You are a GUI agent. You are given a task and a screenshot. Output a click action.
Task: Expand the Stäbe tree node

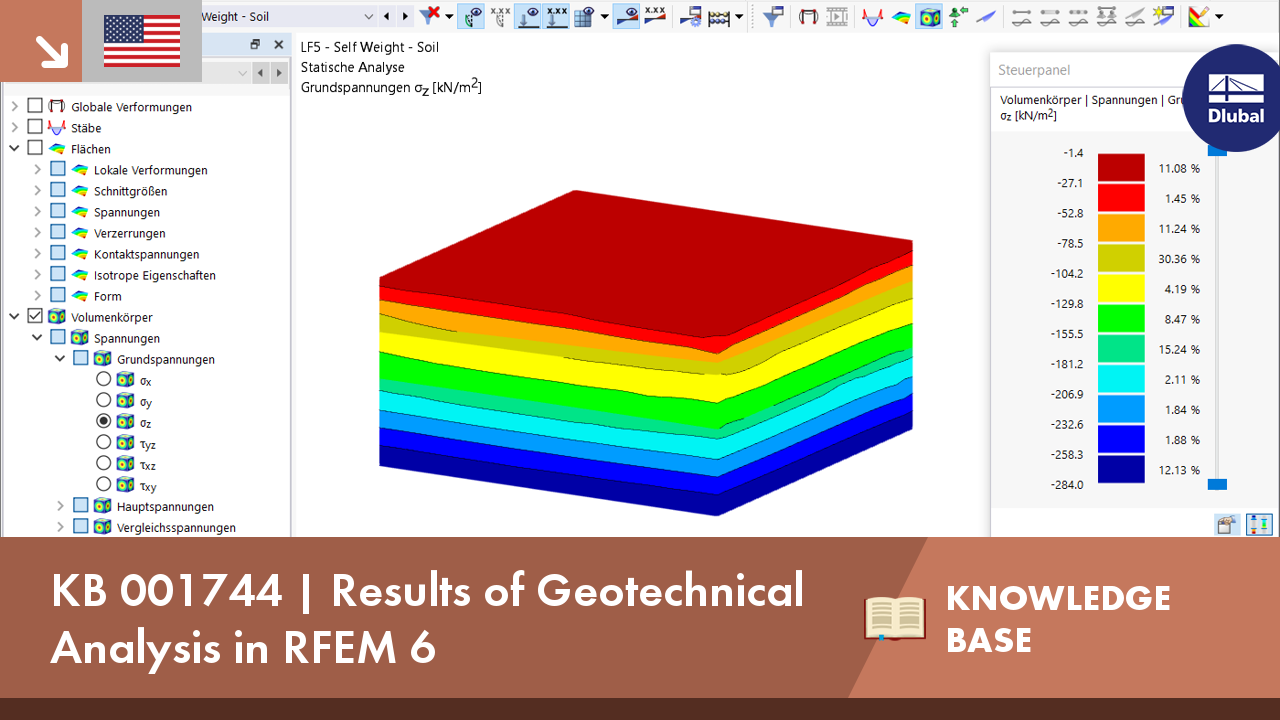(x=15, y=127)
